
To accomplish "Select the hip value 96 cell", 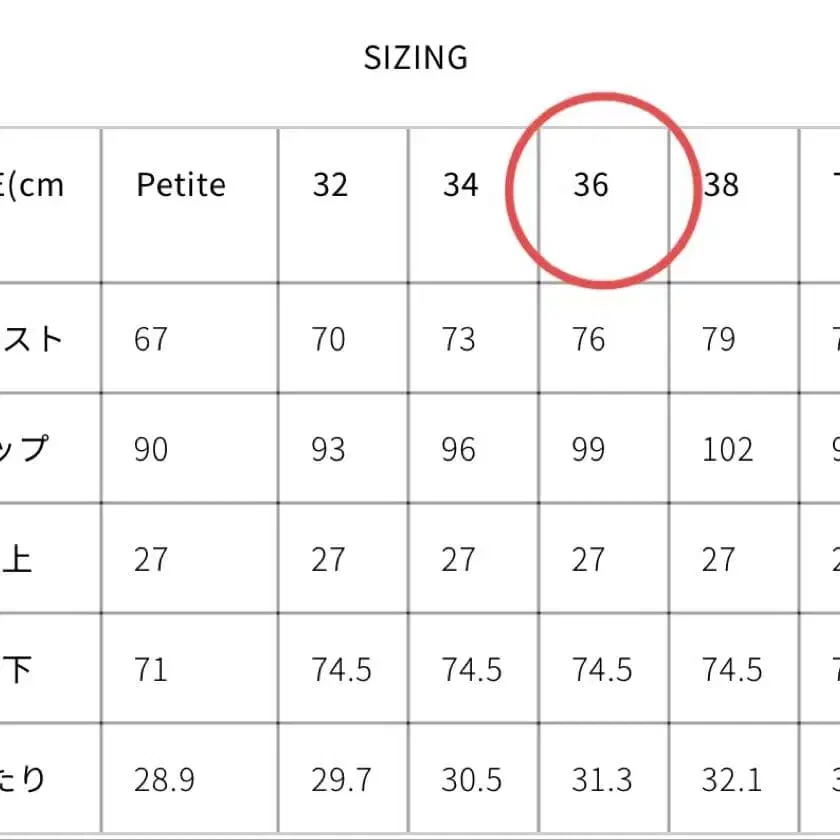I will [458, 449].
